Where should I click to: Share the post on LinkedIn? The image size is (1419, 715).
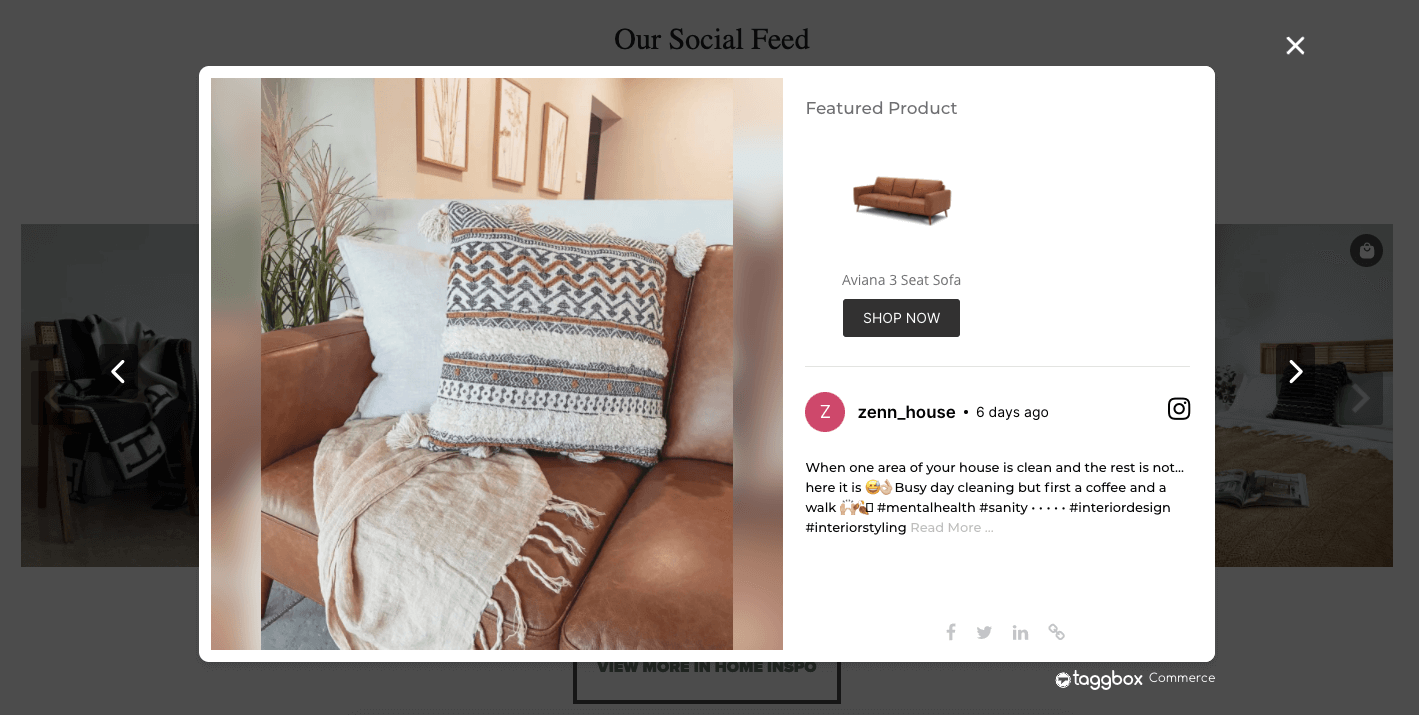click(x=1020, y=632)
